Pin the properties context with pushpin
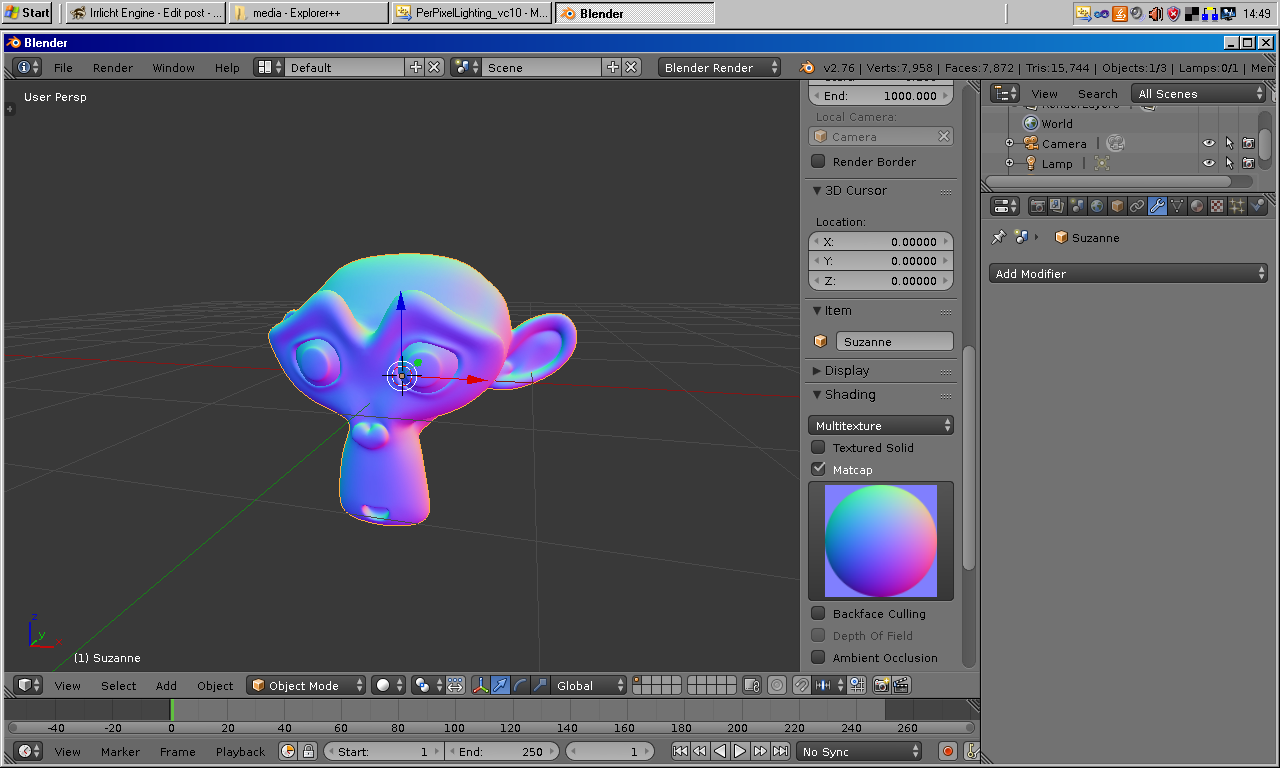Image resolution: width=1280 pixels, height=768 pixels. 998,238
